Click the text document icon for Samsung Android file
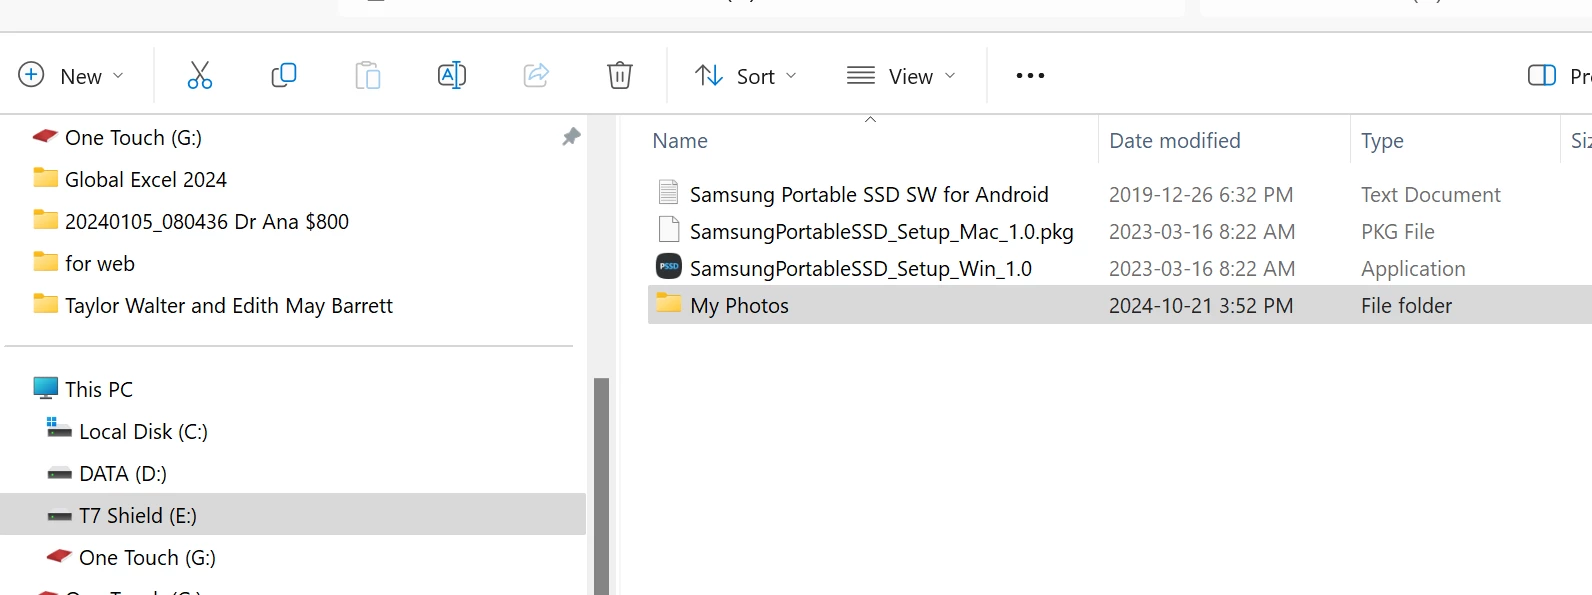1592x595 pixels. tap(668, 192)
